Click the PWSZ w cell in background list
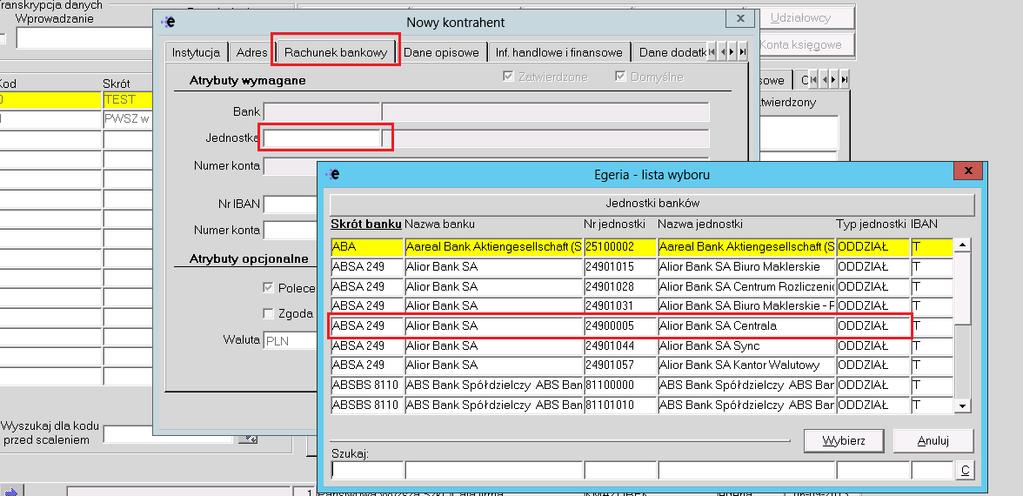1023x496 pixels. tap(127, 120)
